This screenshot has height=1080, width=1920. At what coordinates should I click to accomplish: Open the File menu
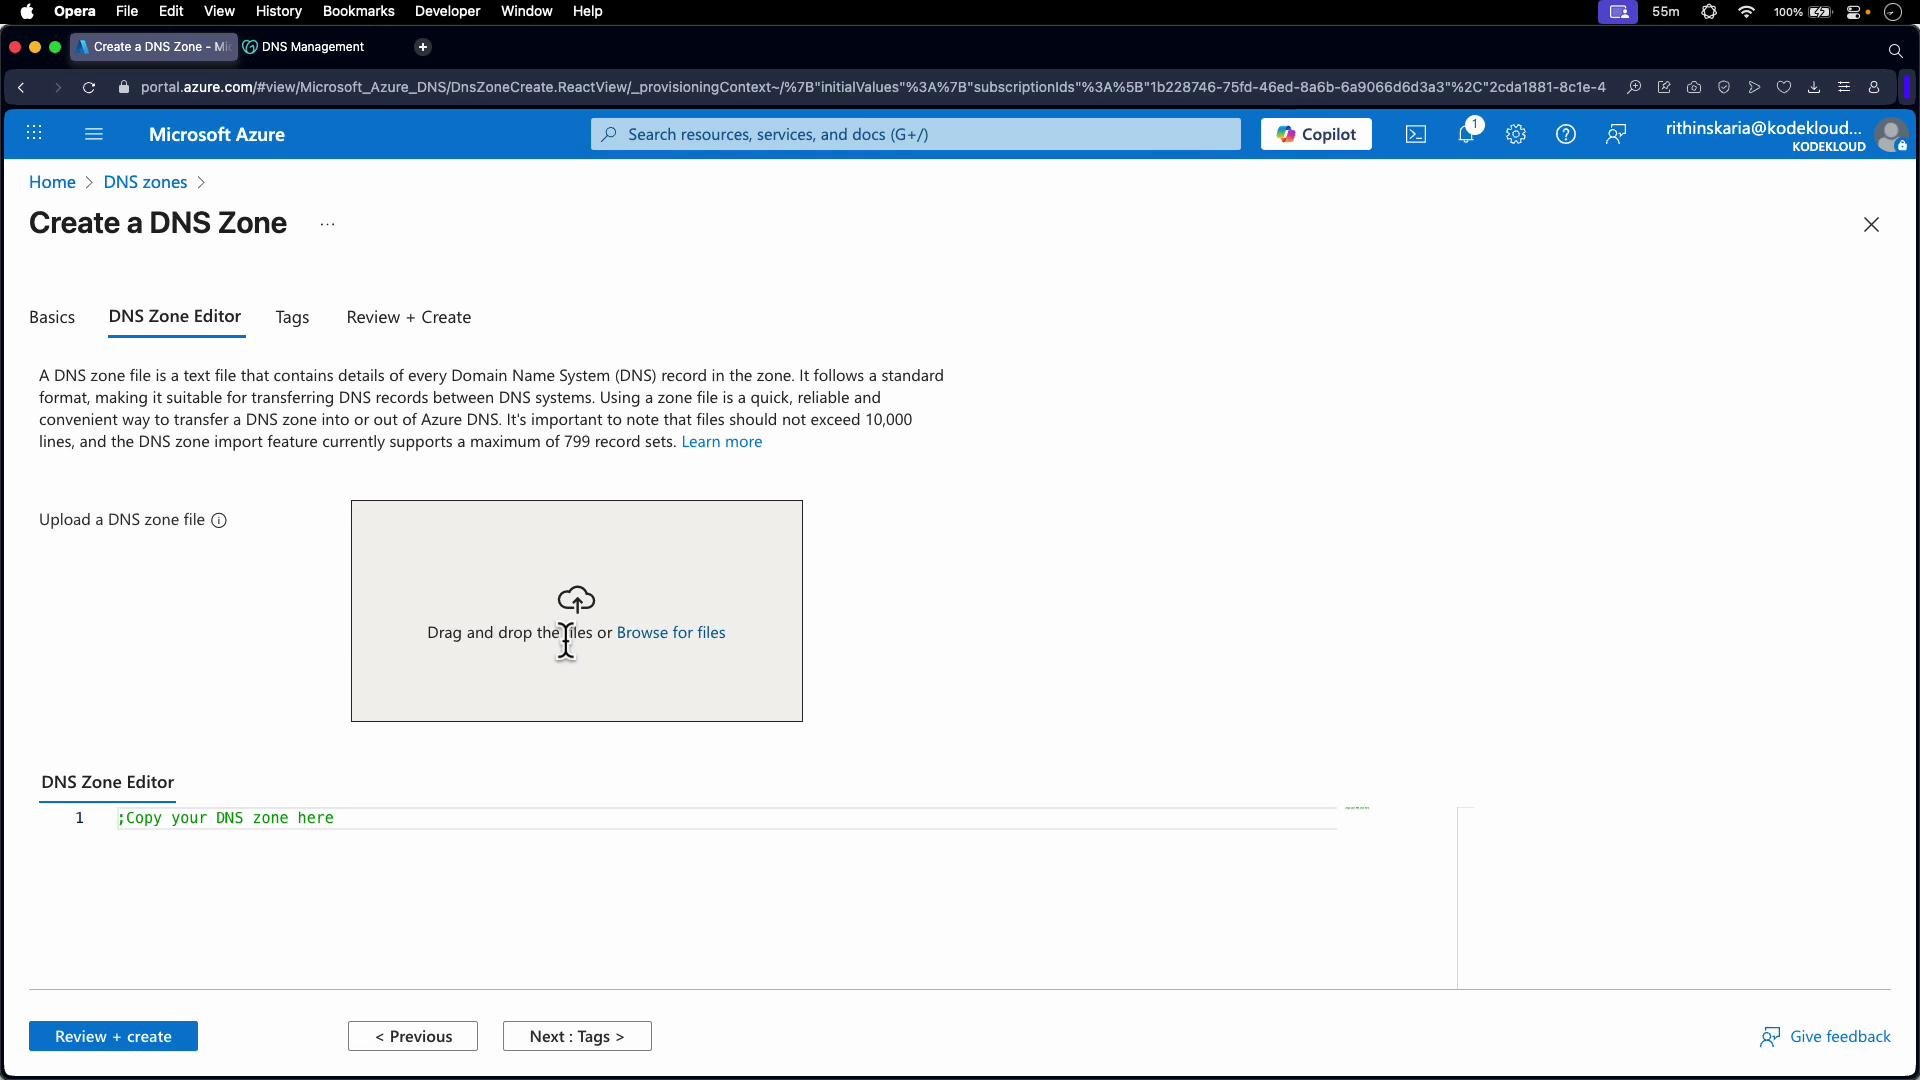click(127, 12)
